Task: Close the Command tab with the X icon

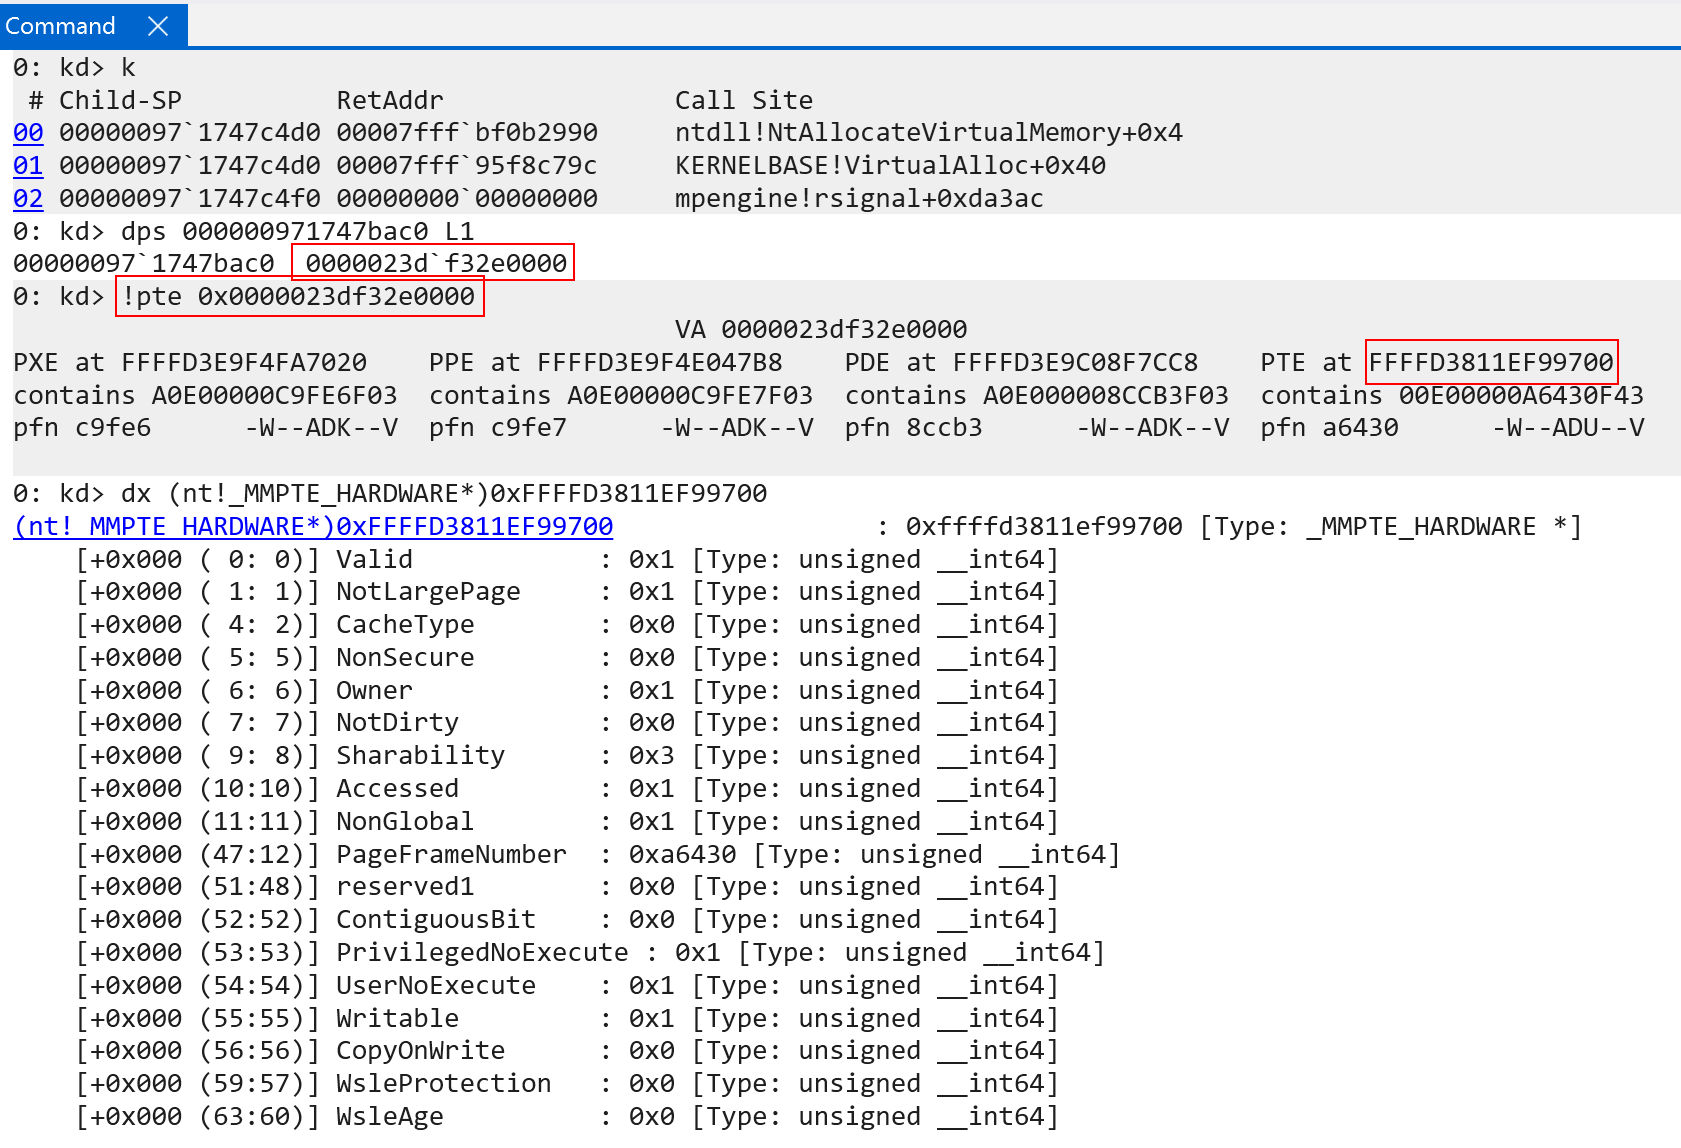Action: point(158,26)
